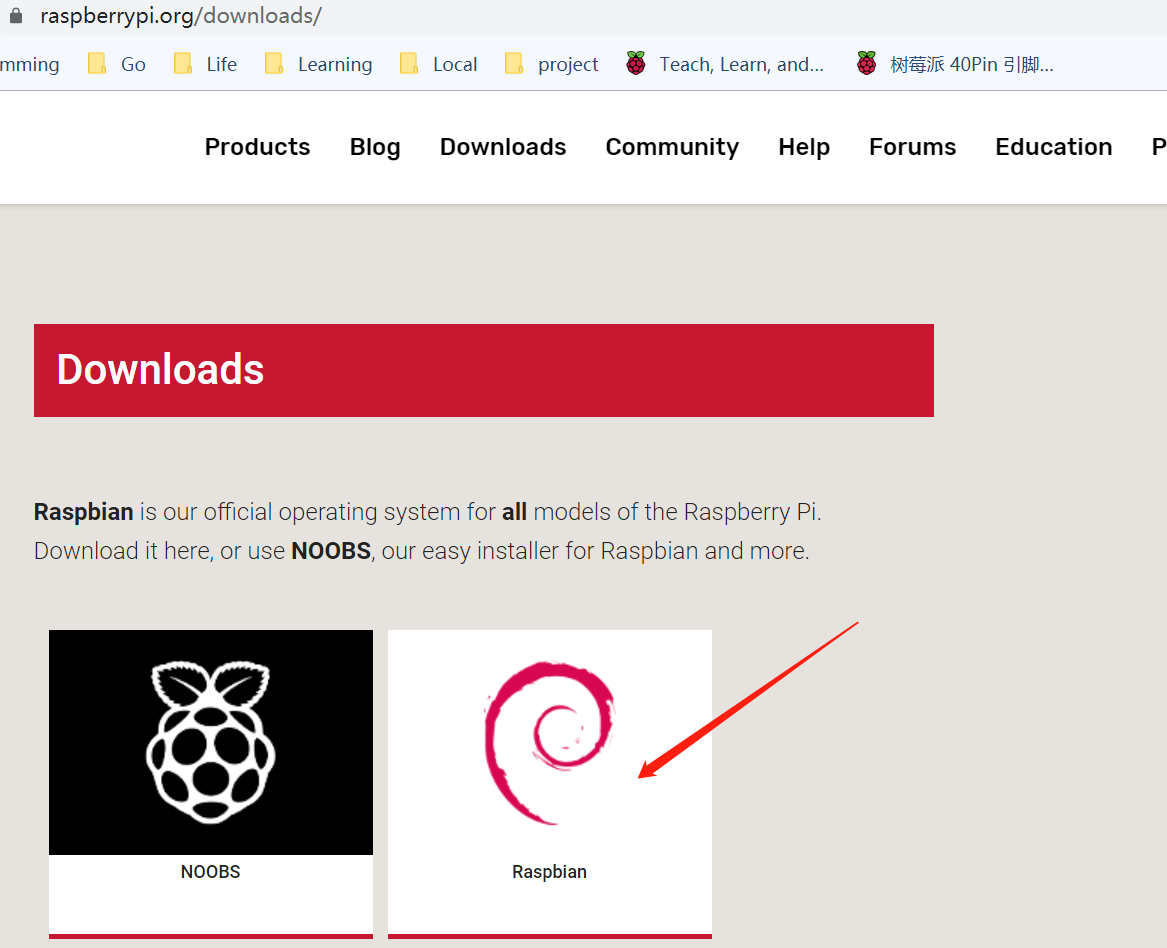Viewport: 1167px width, 948px height.
Task: Go to the Blog navigation item
Action: point(375,147)
